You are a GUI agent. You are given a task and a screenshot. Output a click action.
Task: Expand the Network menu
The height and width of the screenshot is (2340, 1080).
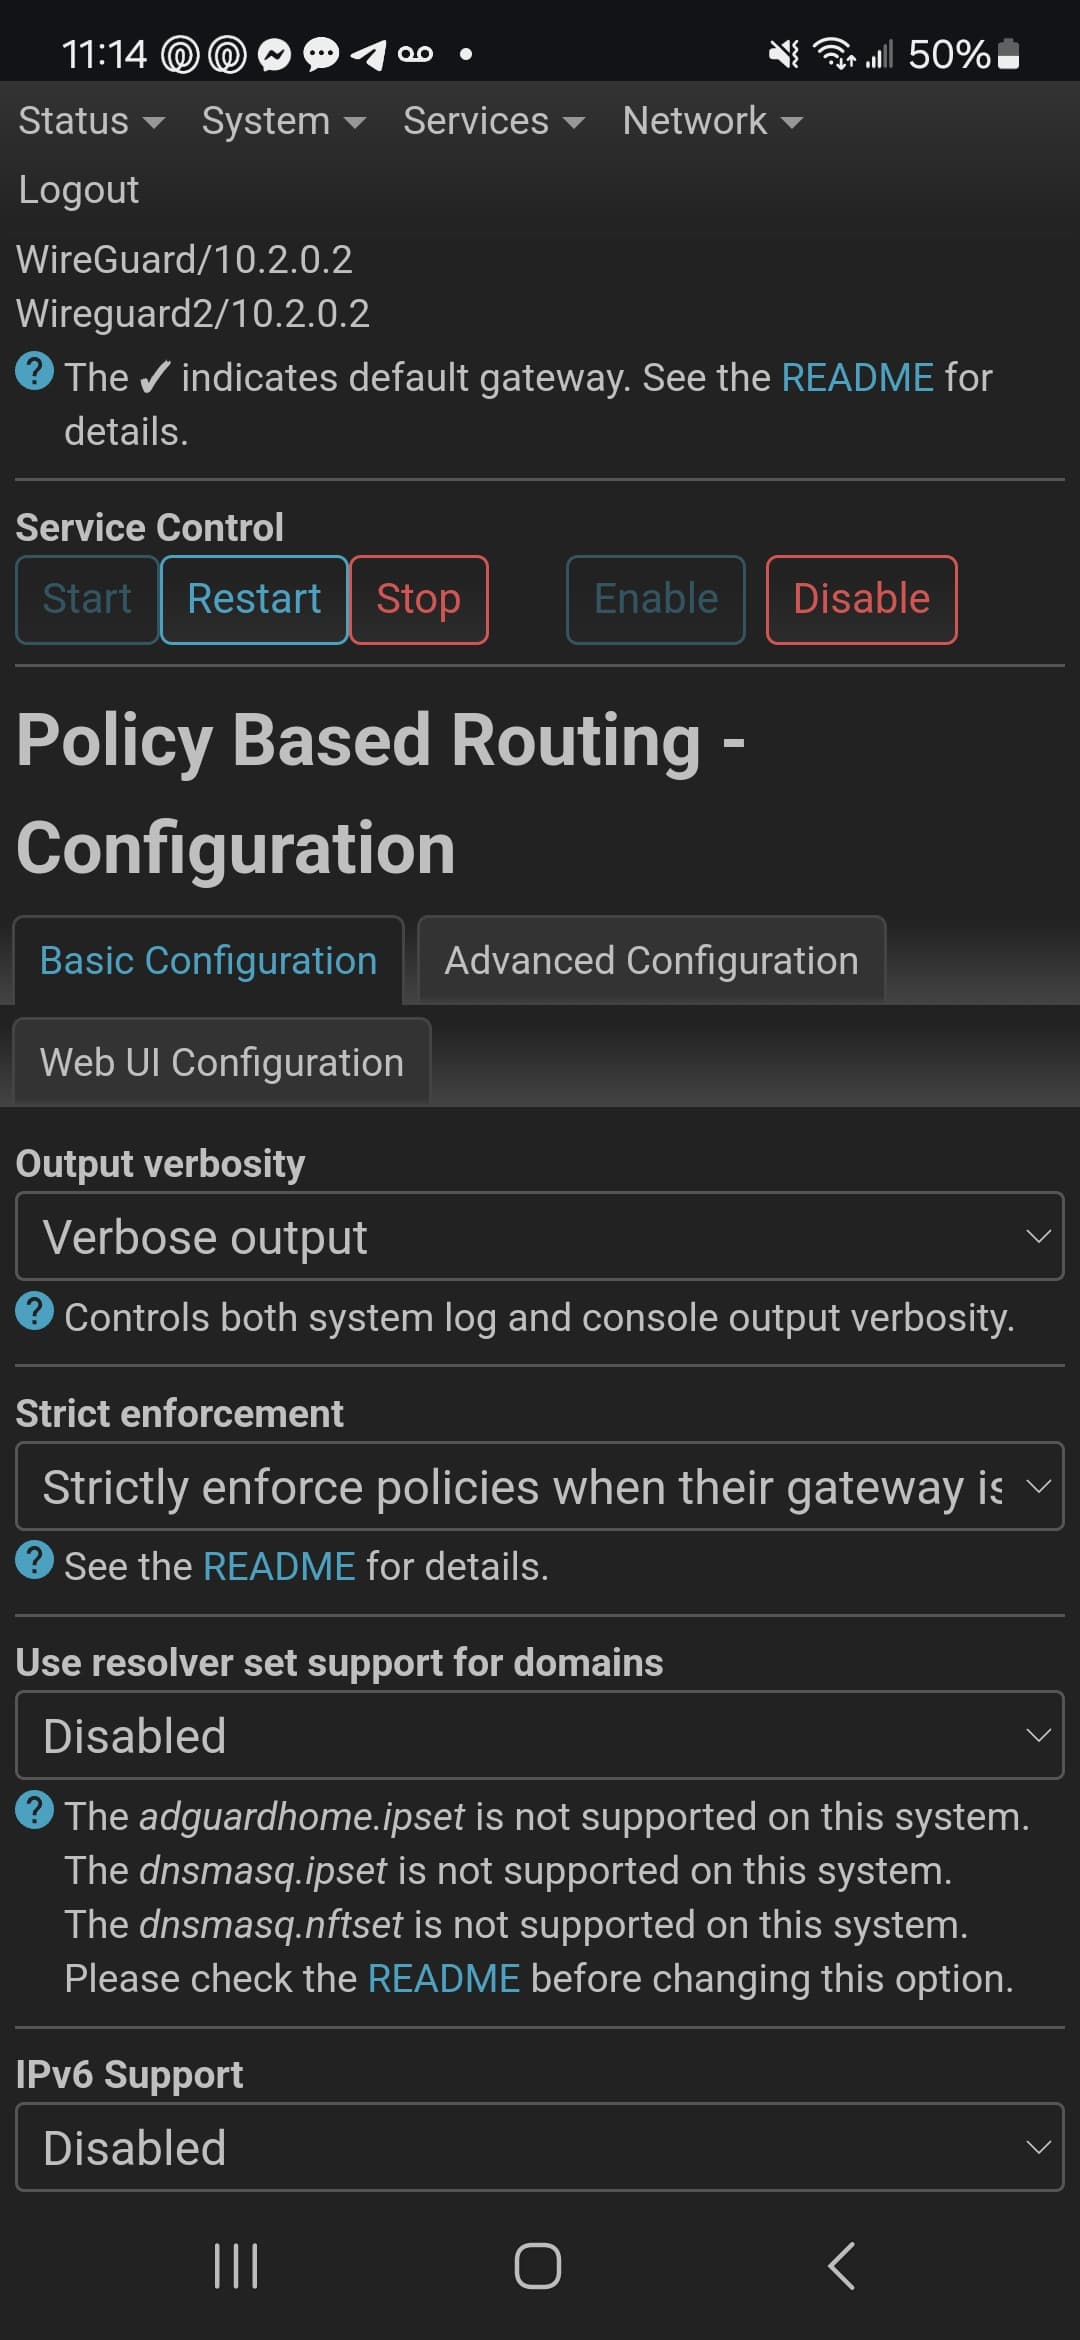[712, 121]
